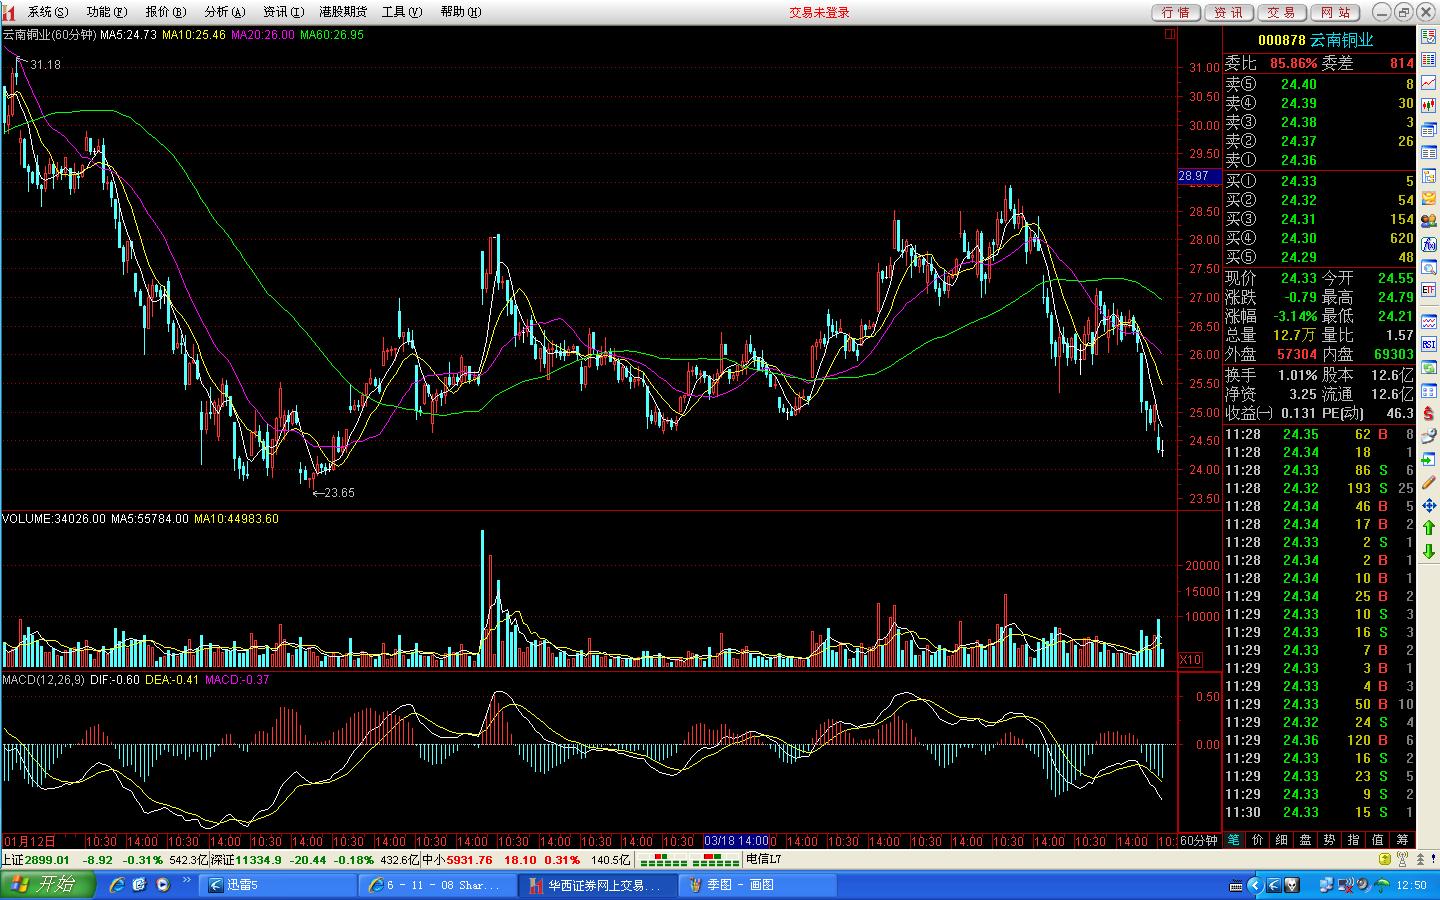Click the green arrow login sidebar icon
Screen dimensions: 1440x900
pos(1428,459)
